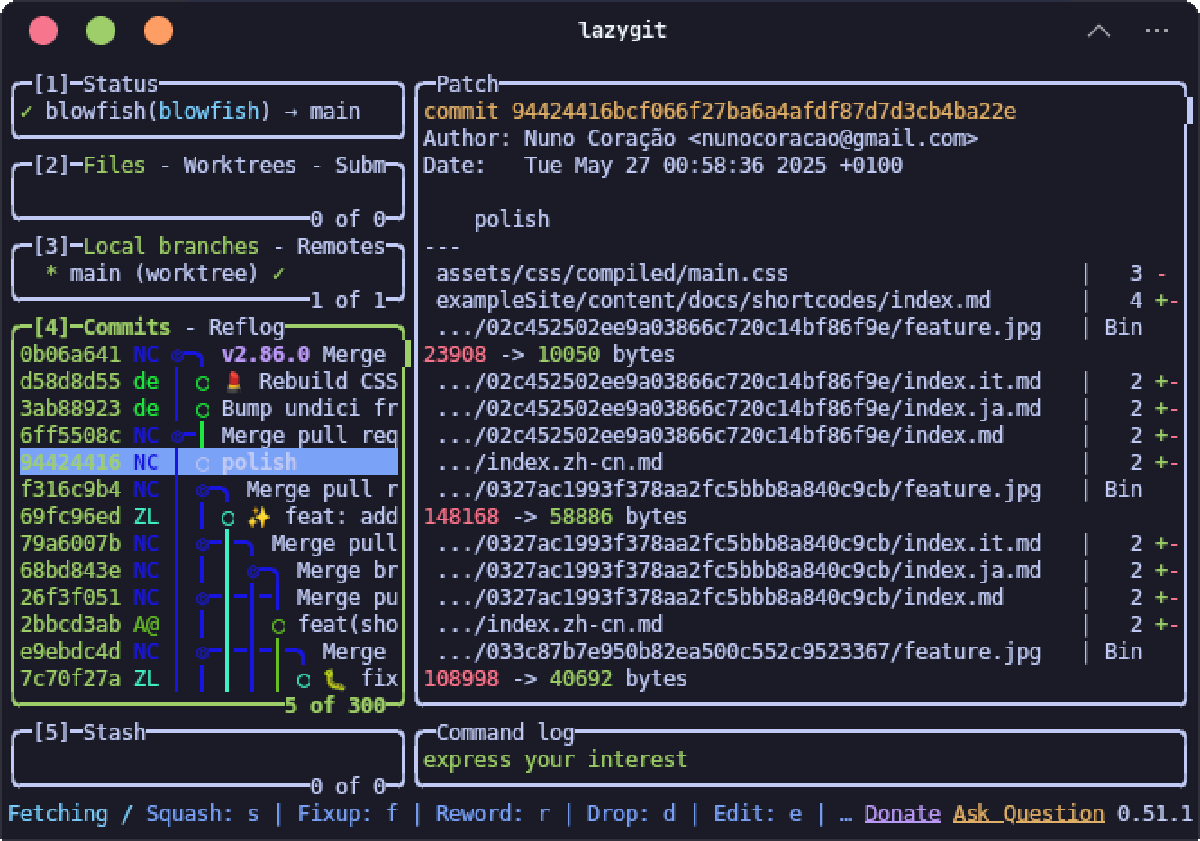Switch to the Reflog tab

246,328
